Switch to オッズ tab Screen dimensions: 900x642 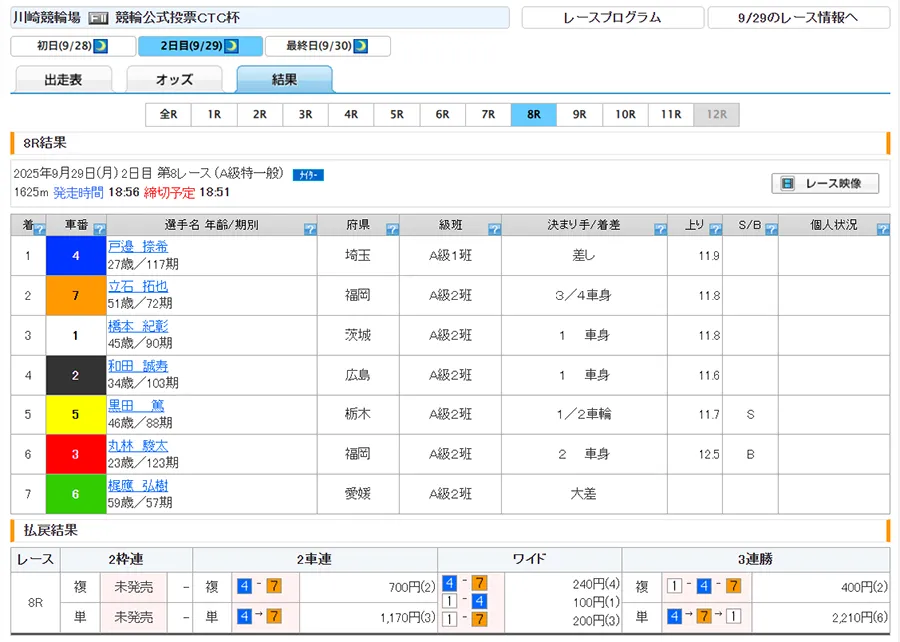pos(174,80)
